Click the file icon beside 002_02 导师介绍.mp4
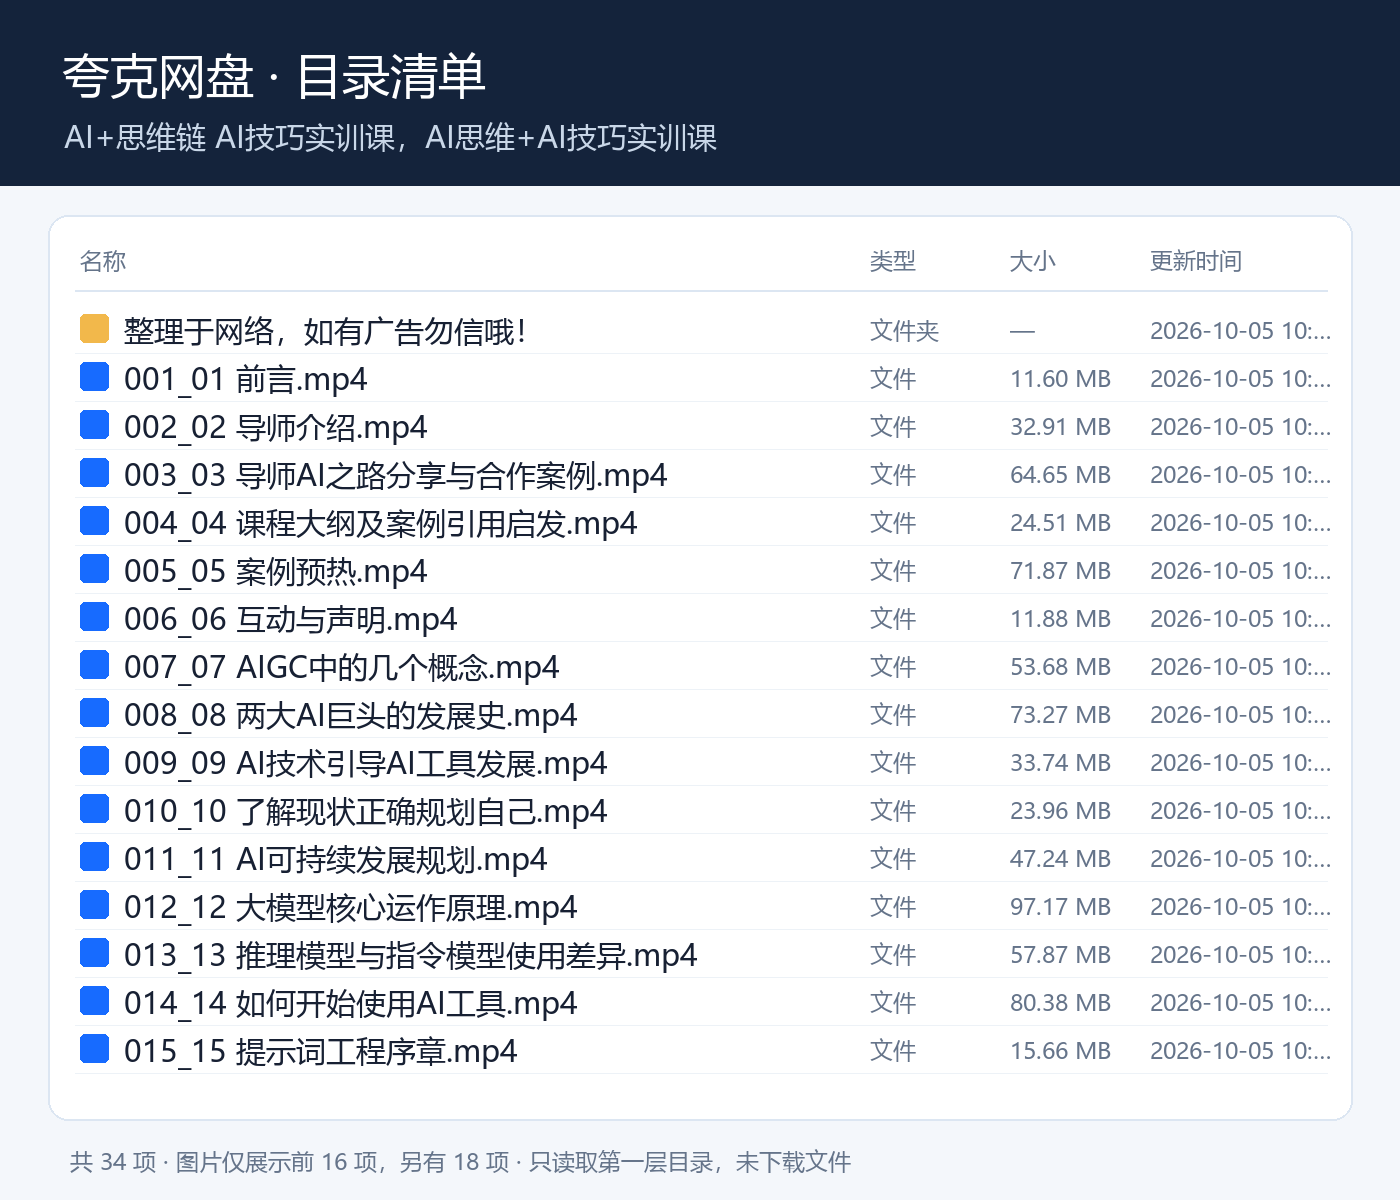The height and width of the screenshot is (1200, 1400). tap(94, 424)
